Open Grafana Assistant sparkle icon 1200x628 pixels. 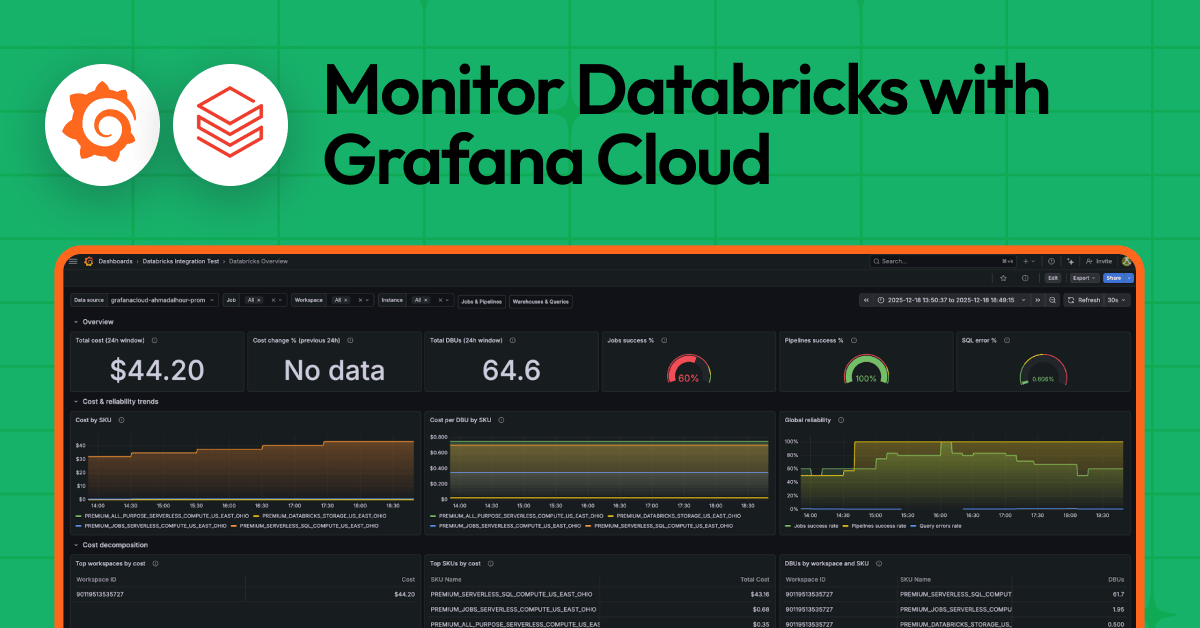[1071, 261]
